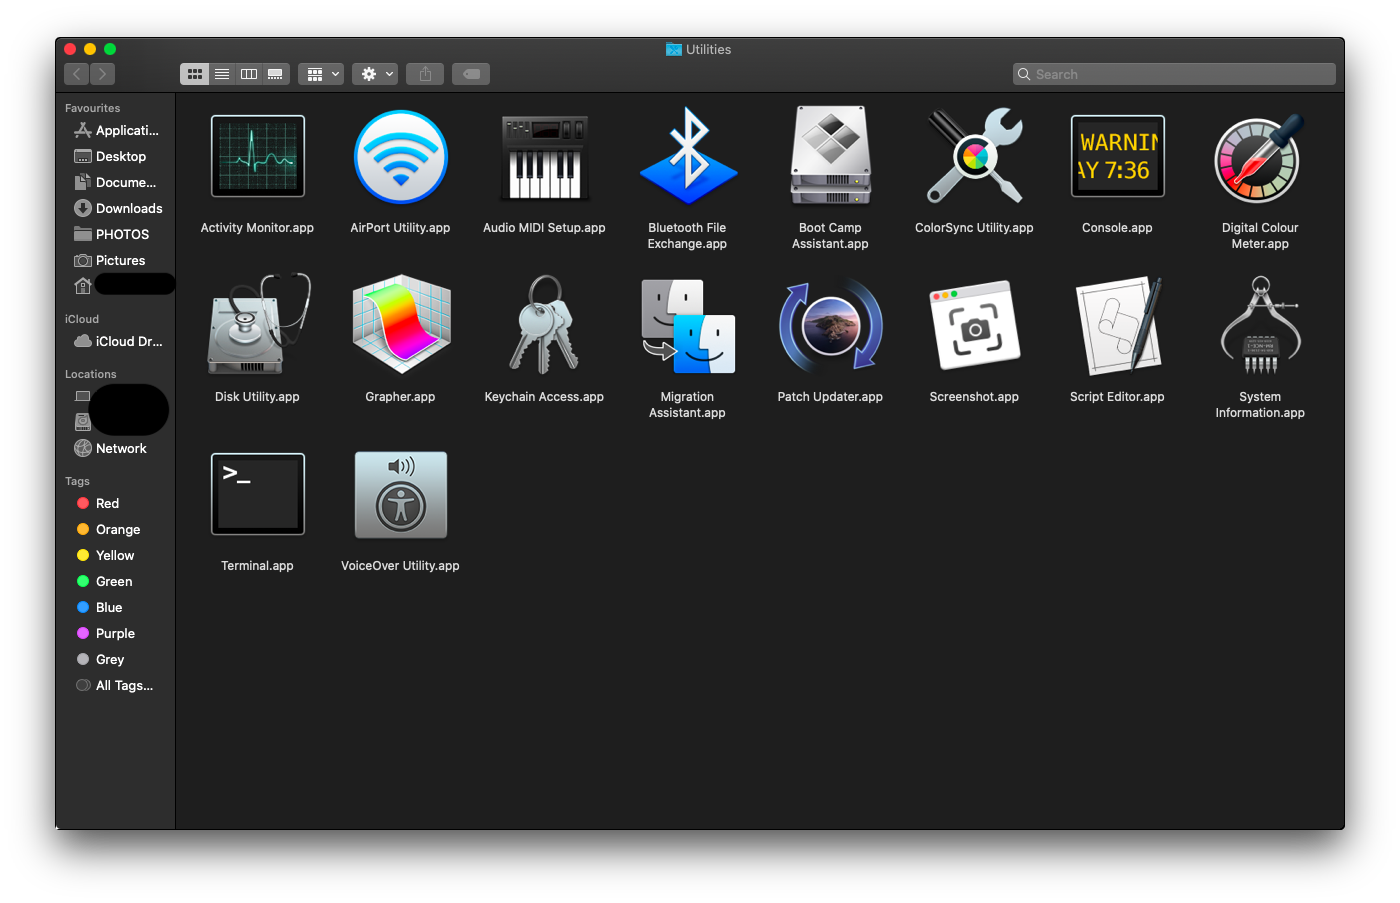
Task: Click the Locations section header
Action: pos(91,374)
